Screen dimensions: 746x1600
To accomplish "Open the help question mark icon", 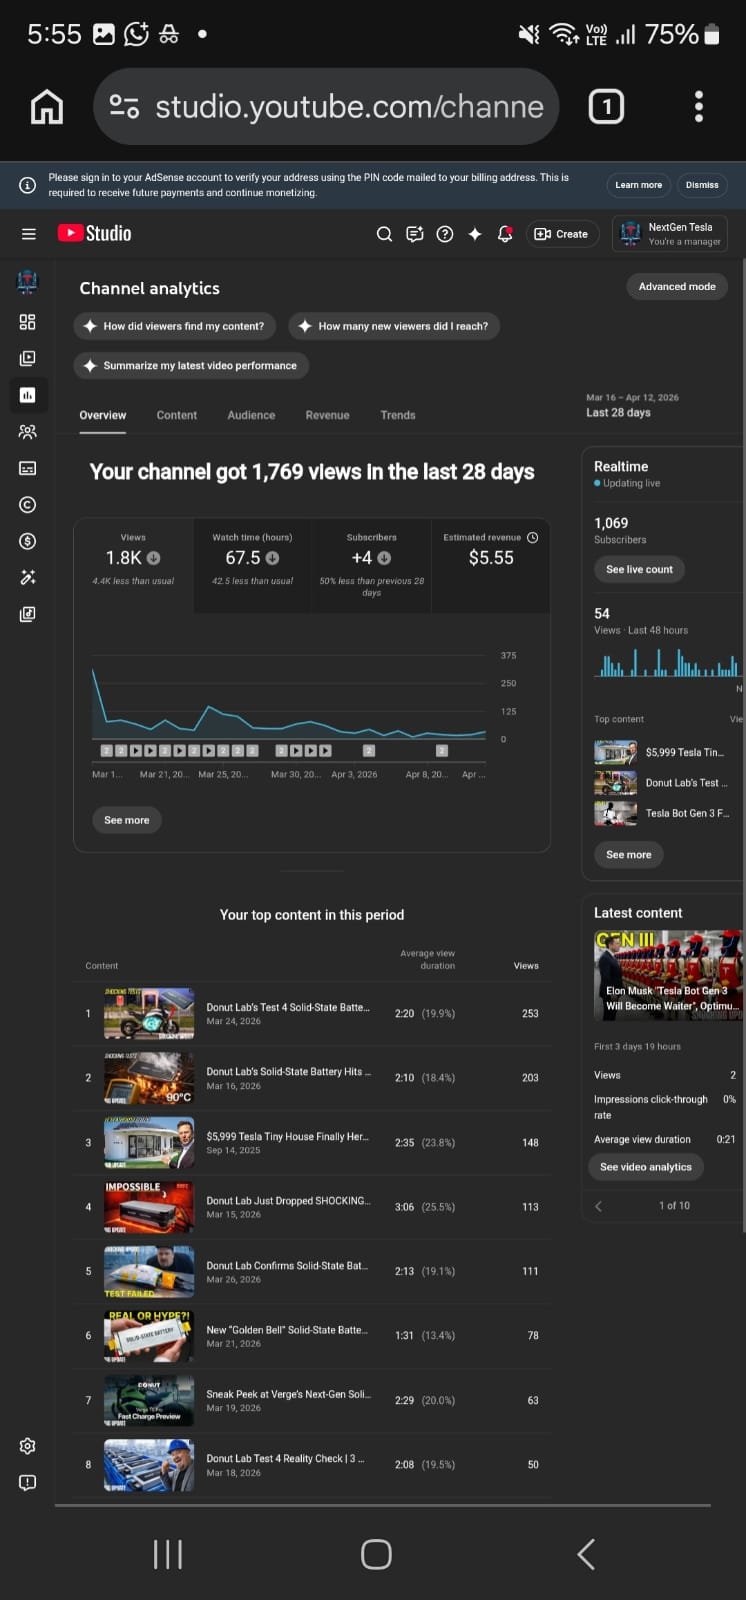I will point(445,234).
